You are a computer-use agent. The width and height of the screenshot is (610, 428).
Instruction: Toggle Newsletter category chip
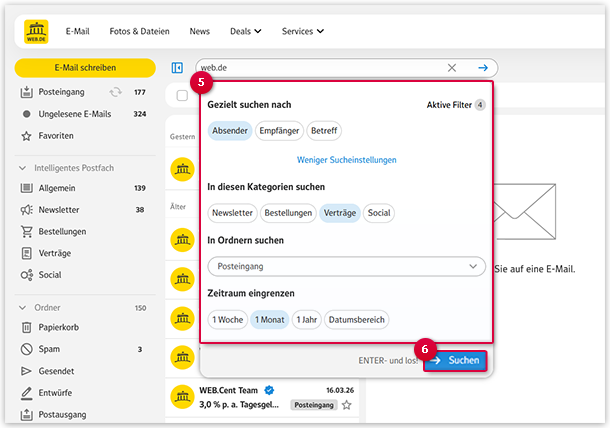click(232, 213)
